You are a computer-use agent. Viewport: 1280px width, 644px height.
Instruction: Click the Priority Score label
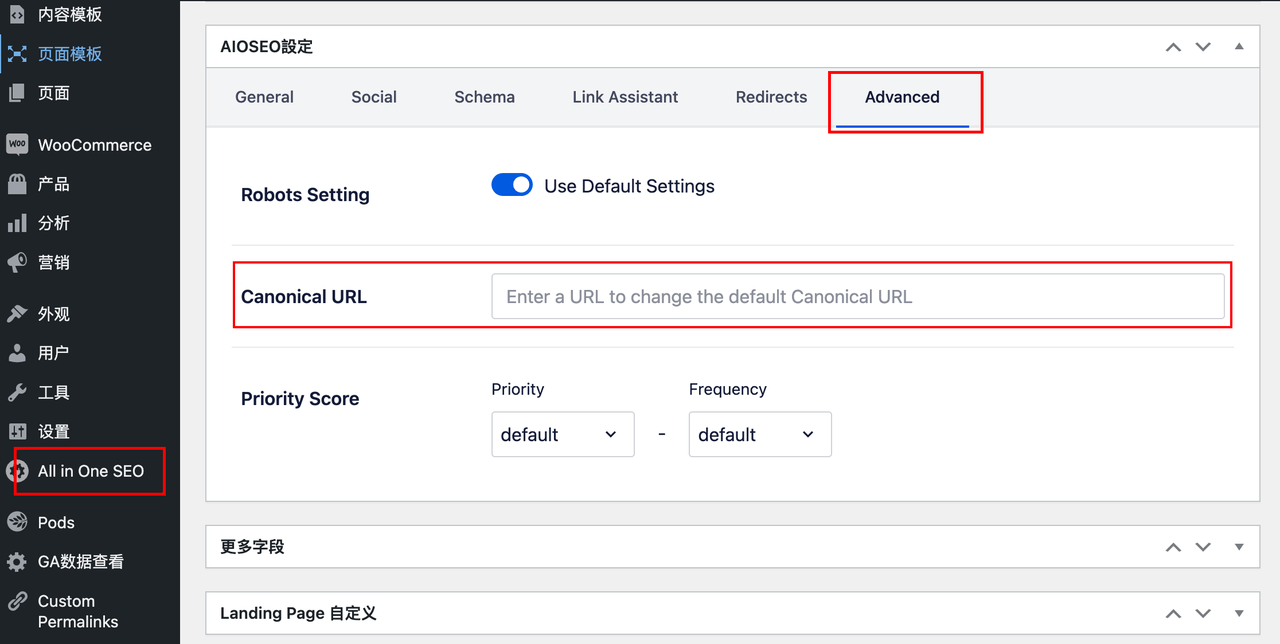[300, 398]
